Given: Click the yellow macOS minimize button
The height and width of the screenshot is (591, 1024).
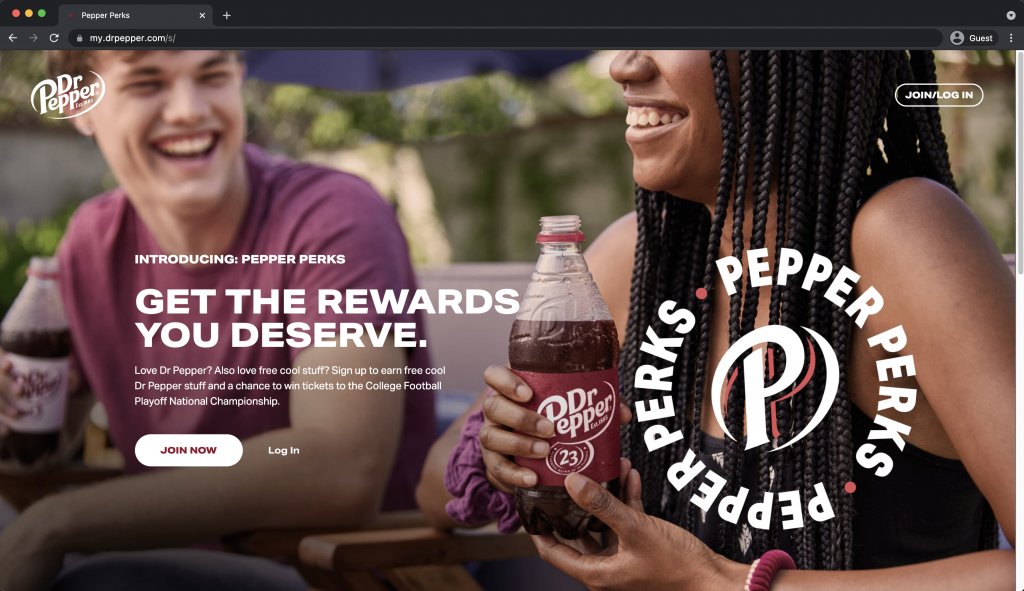Looking at the screenshot, I should click(29, 13).
